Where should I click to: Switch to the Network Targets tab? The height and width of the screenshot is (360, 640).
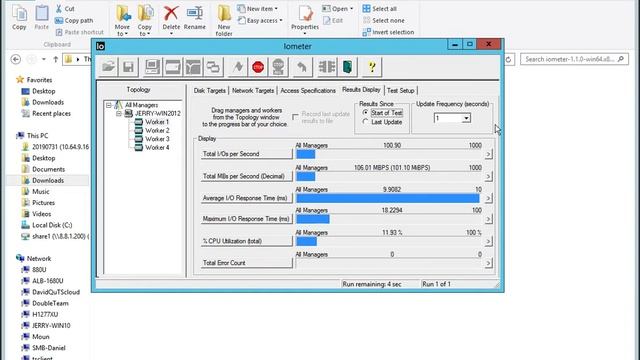pos(253,91)
